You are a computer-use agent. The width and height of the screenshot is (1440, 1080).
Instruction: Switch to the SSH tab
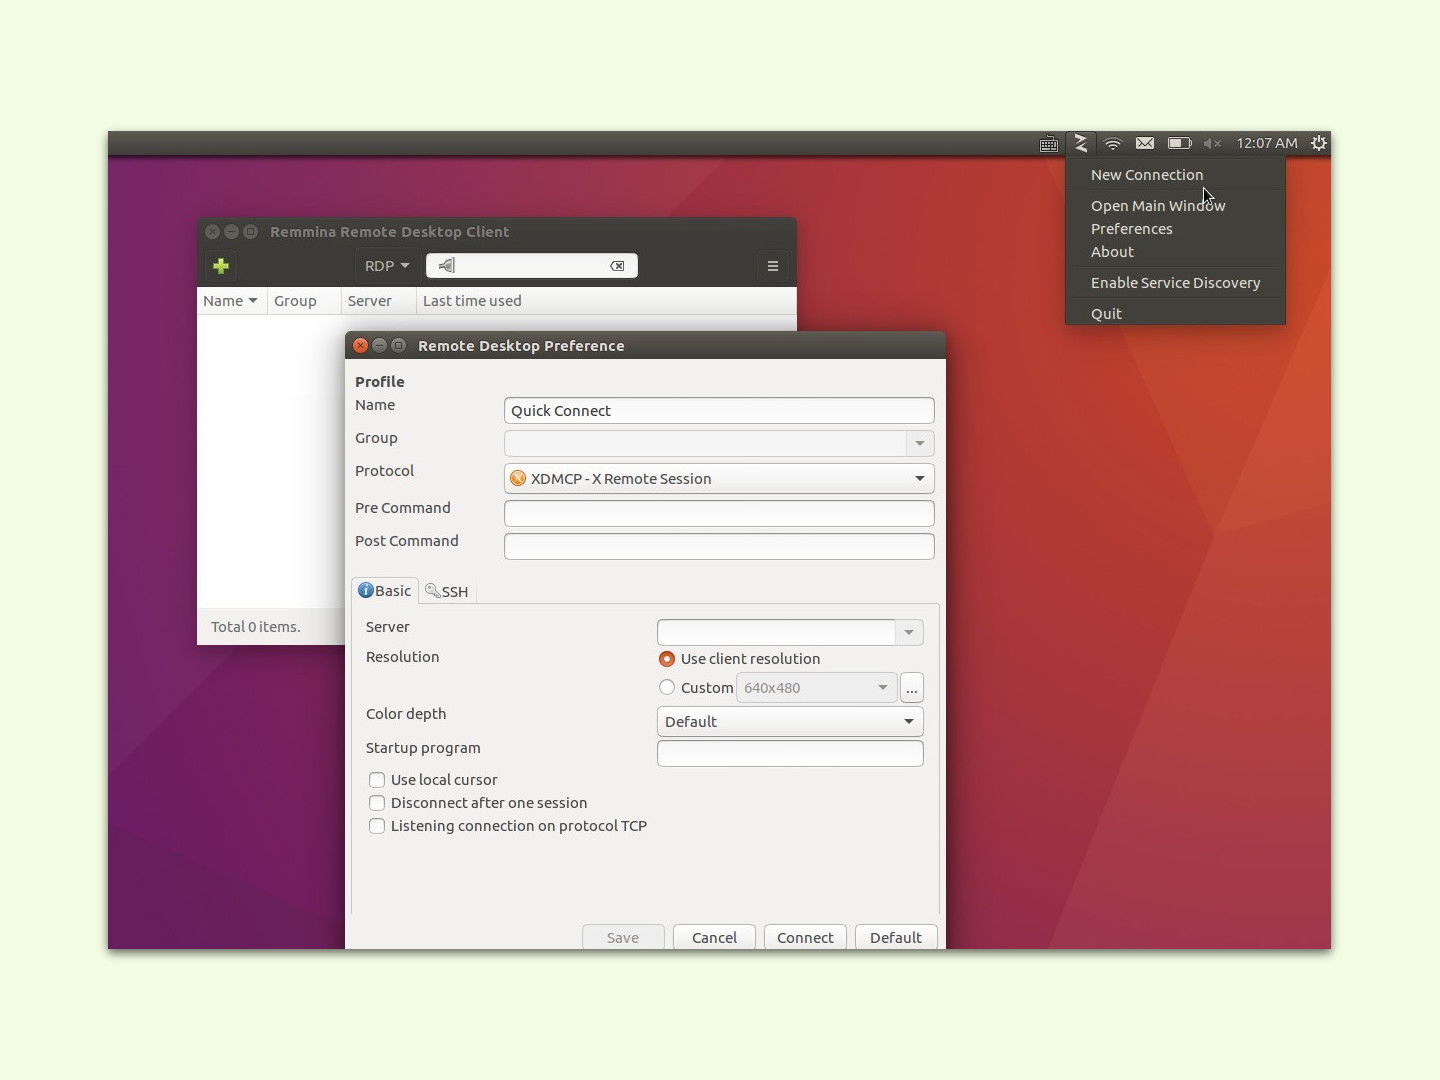click(x=447, y=592)
